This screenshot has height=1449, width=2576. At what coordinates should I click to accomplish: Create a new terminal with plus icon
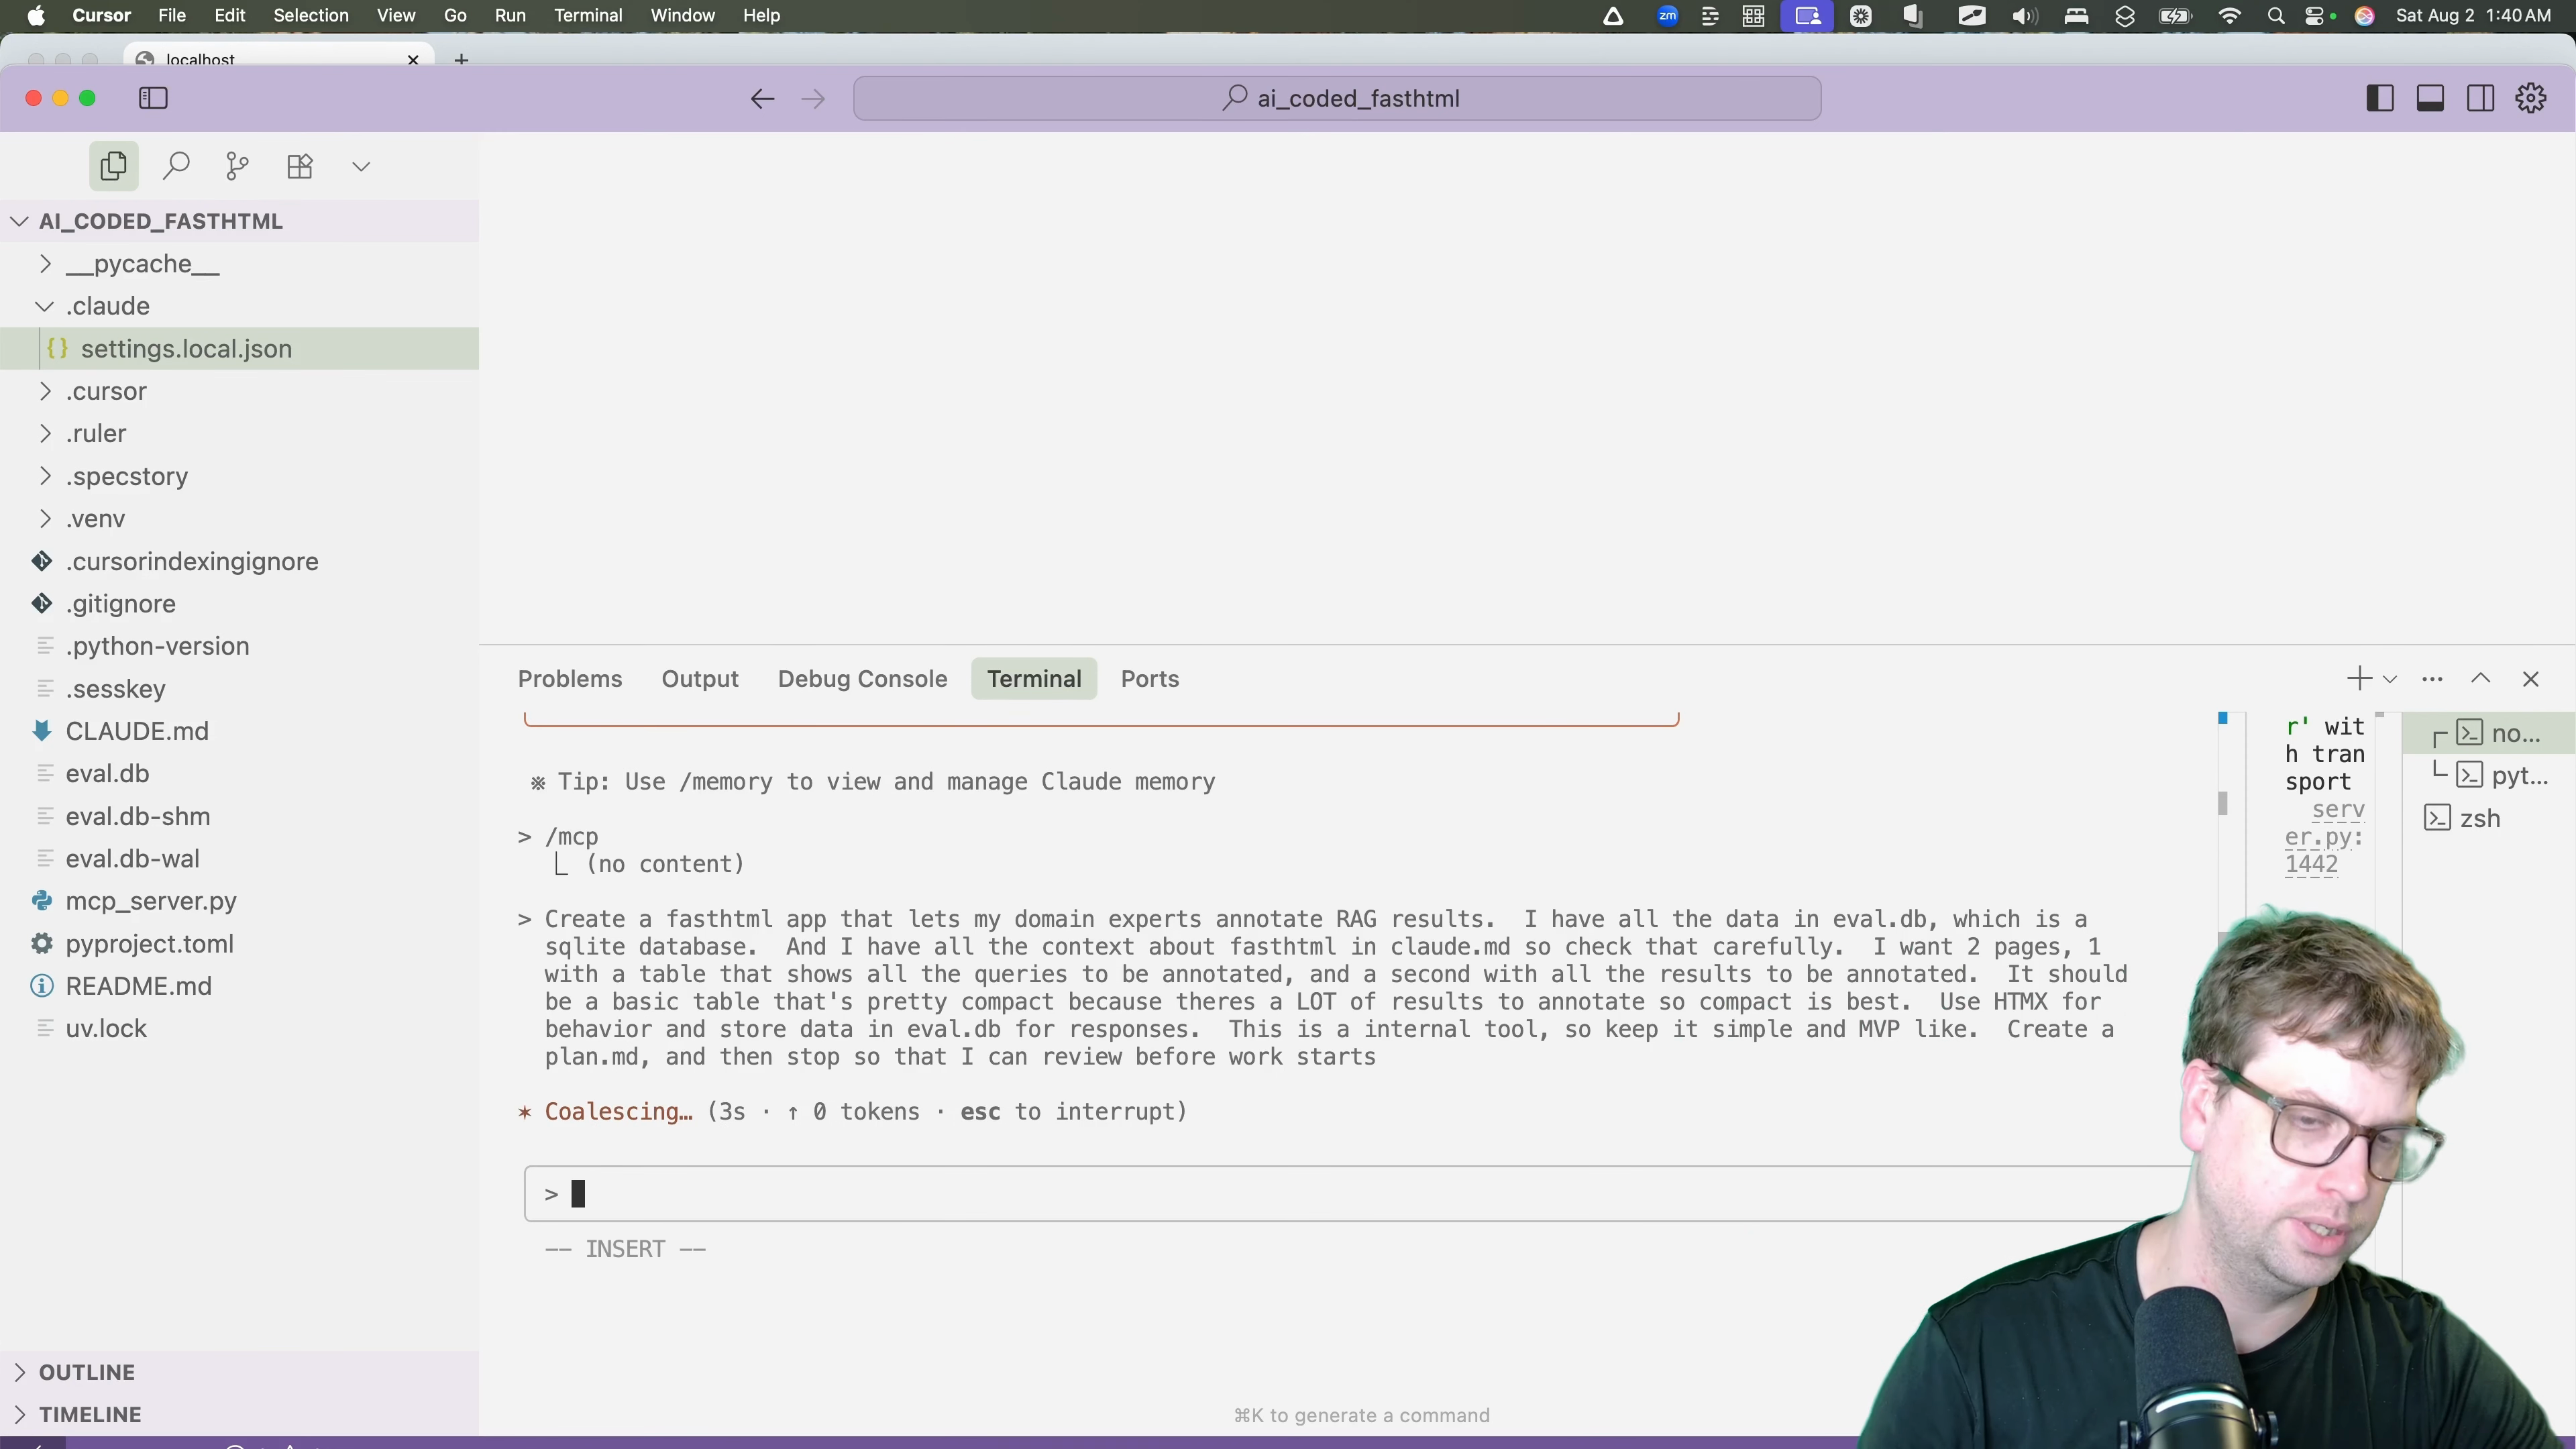pyautogui.click(x=2358, y=679)
